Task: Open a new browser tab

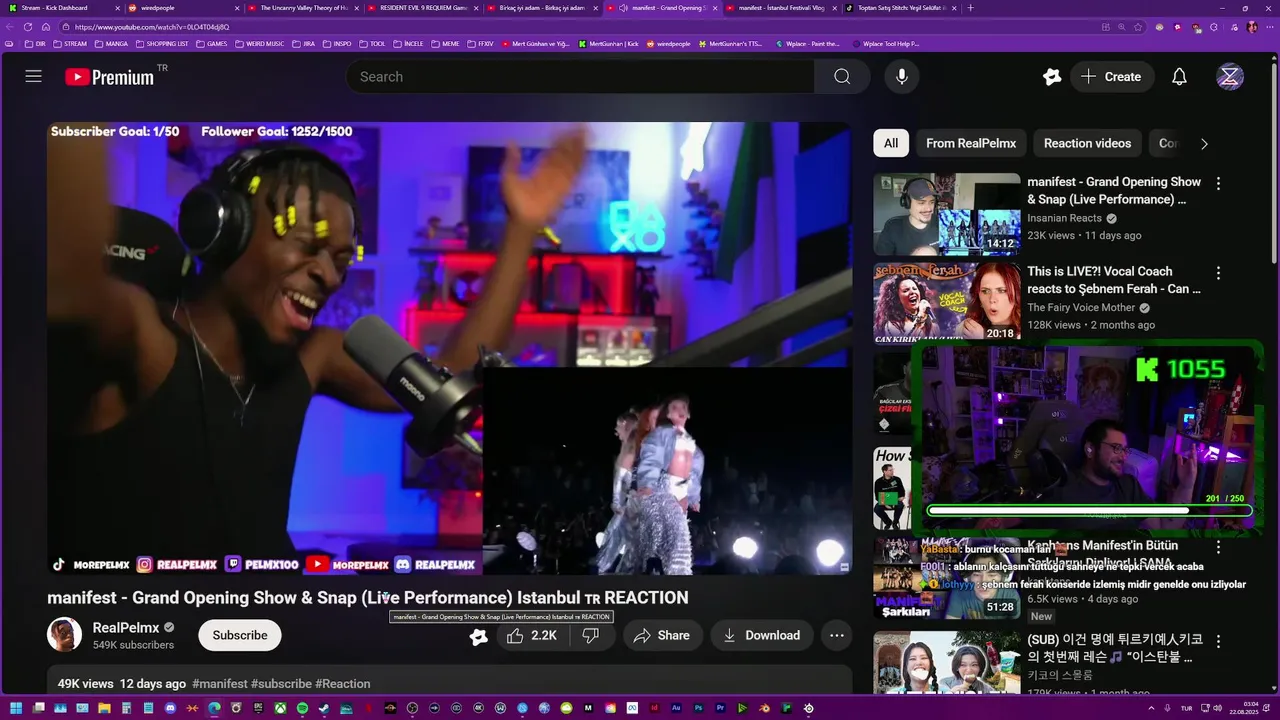Action: (x=970, y=8)
